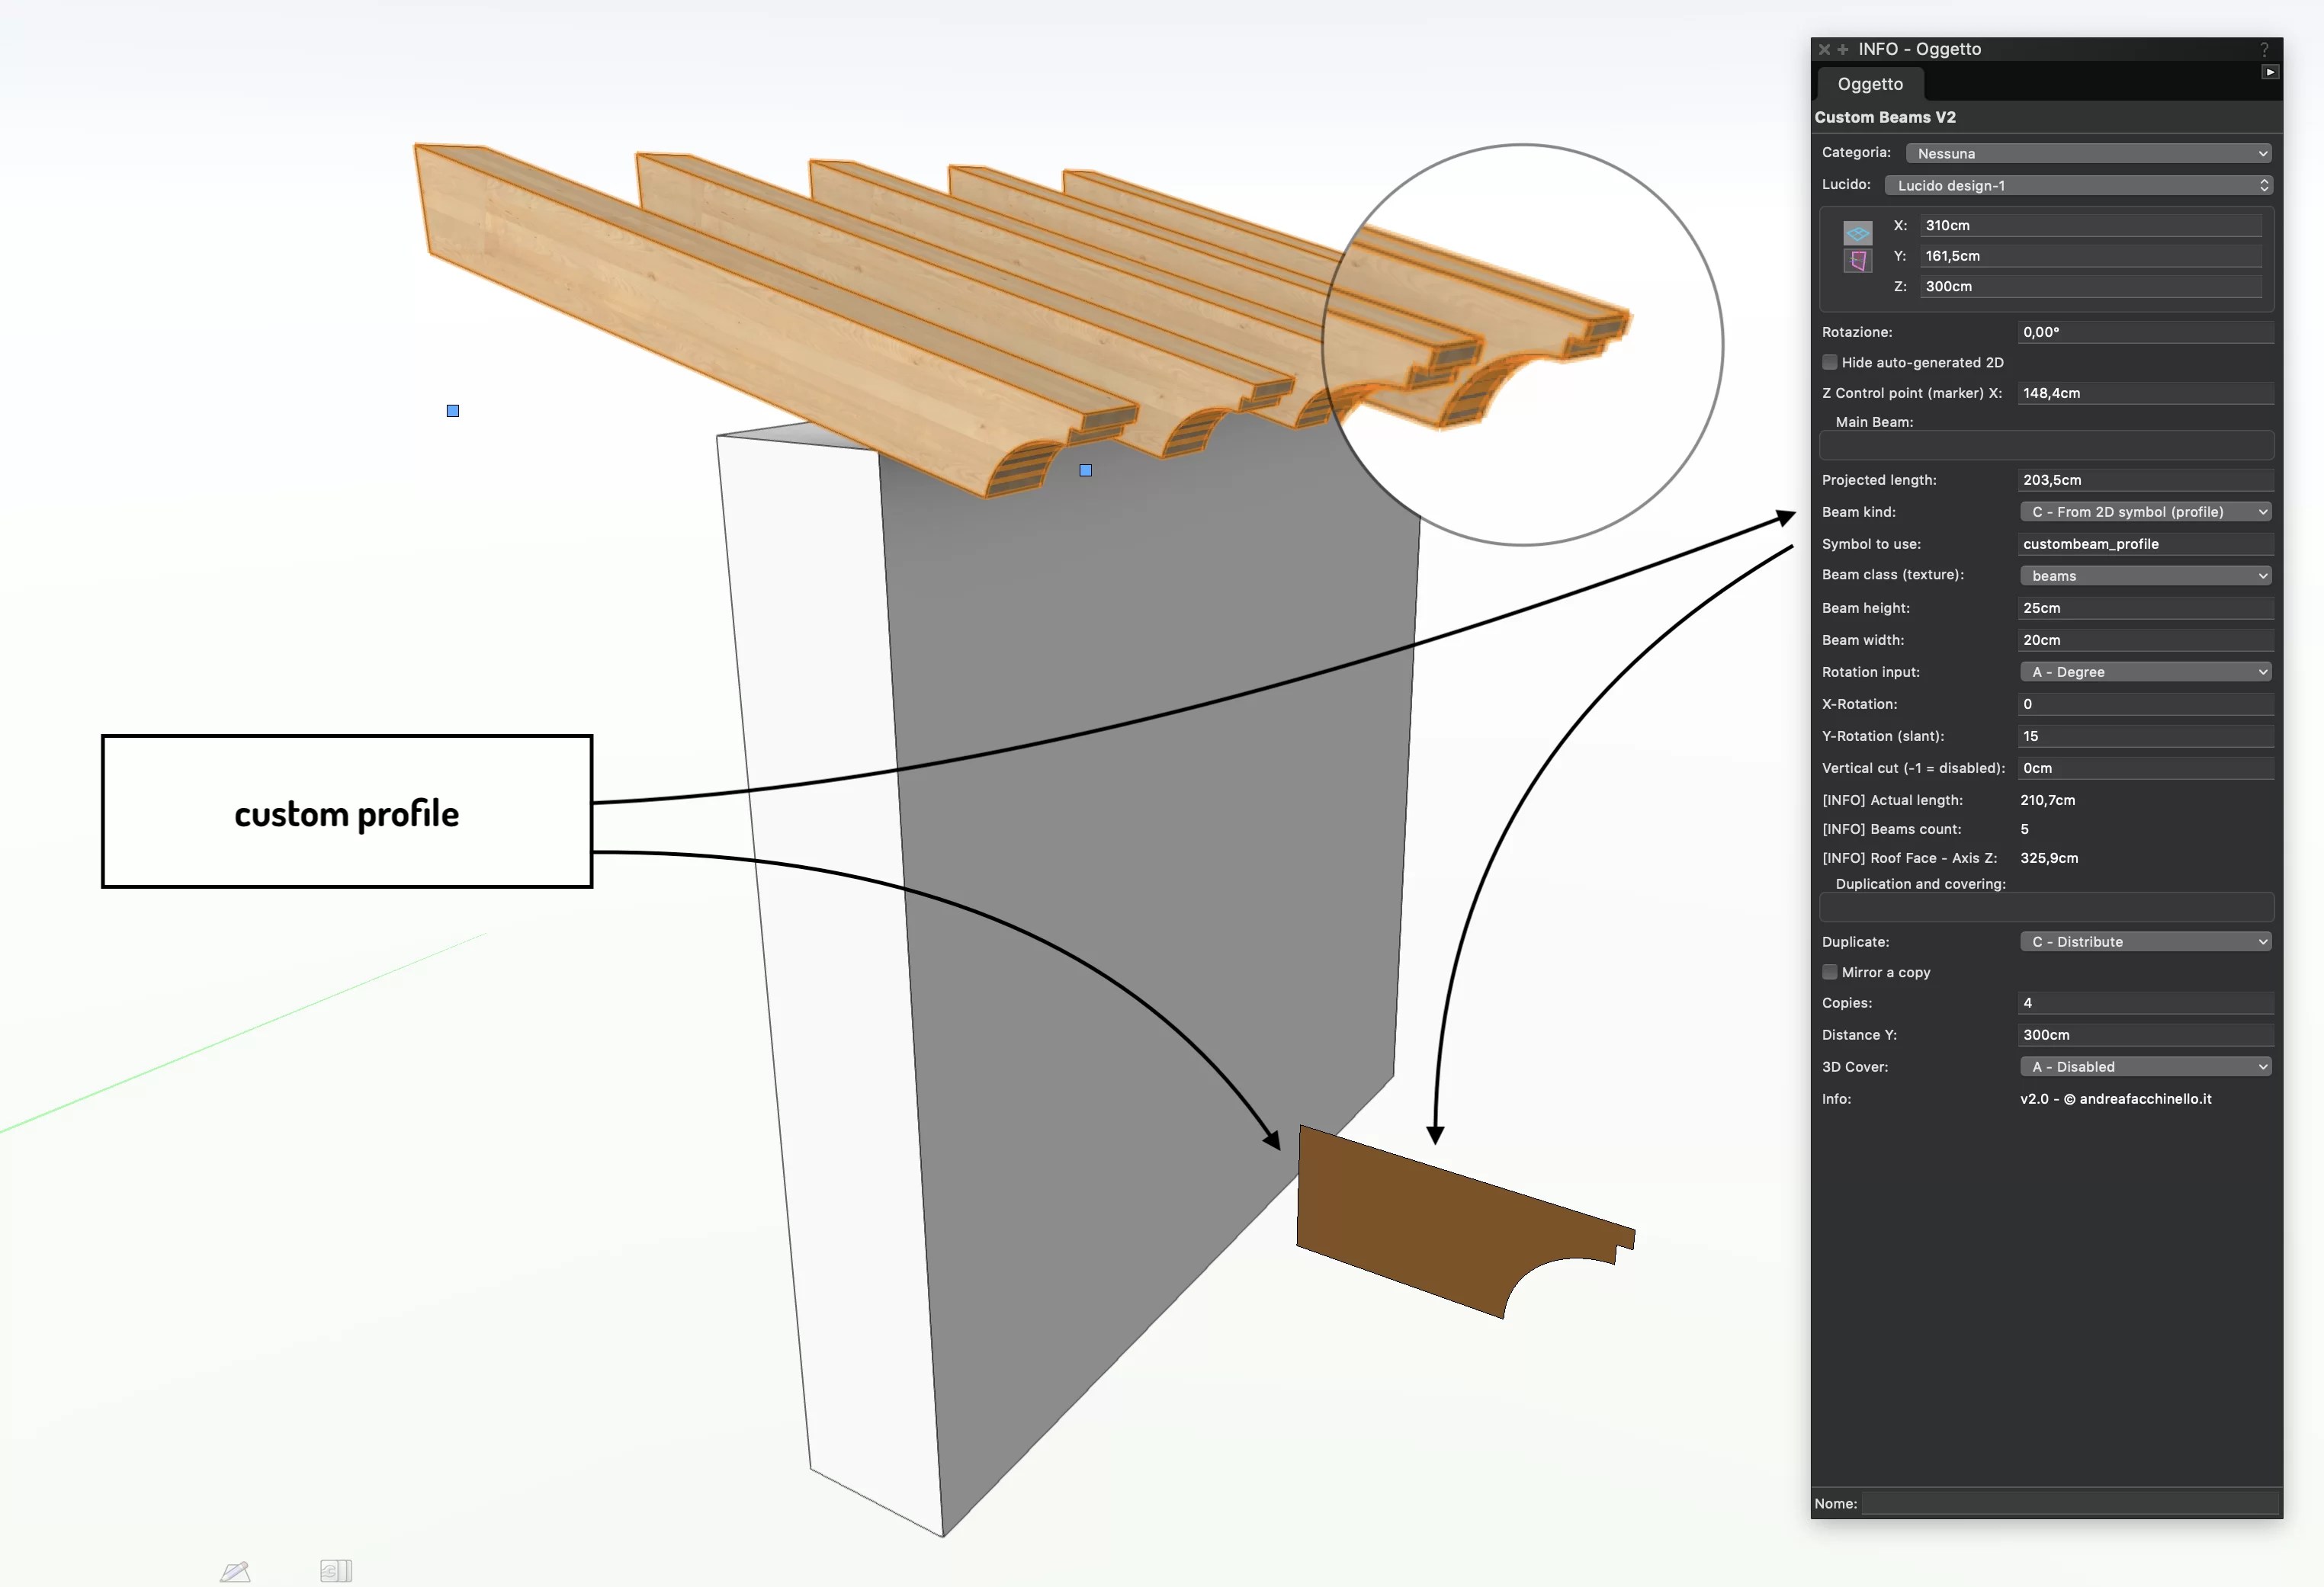This screenshot has height=1587, width=2324.
Task: Select the layer plane icon beside the X coordinate
Action: pos(1857,232)
